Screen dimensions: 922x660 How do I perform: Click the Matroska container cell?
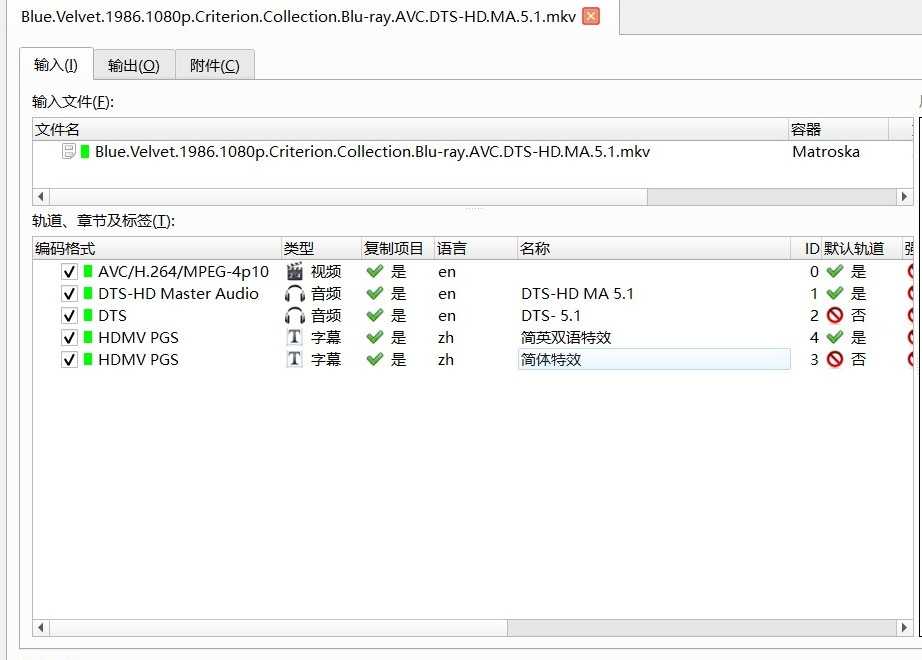tap(826, 152)
